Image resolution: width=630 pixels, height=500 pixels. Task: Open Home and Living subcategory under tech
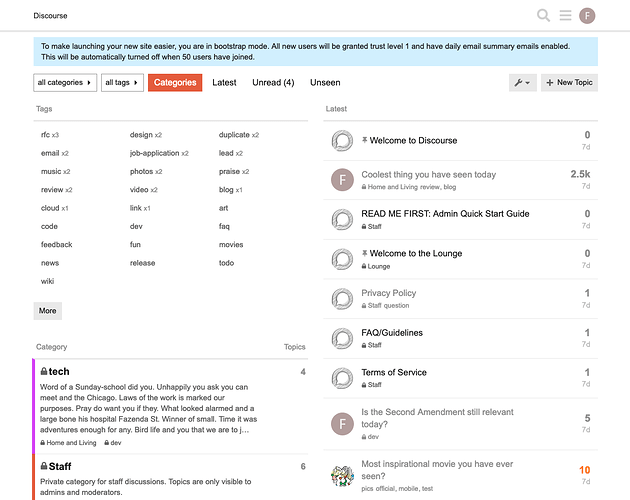coord(68,443)
